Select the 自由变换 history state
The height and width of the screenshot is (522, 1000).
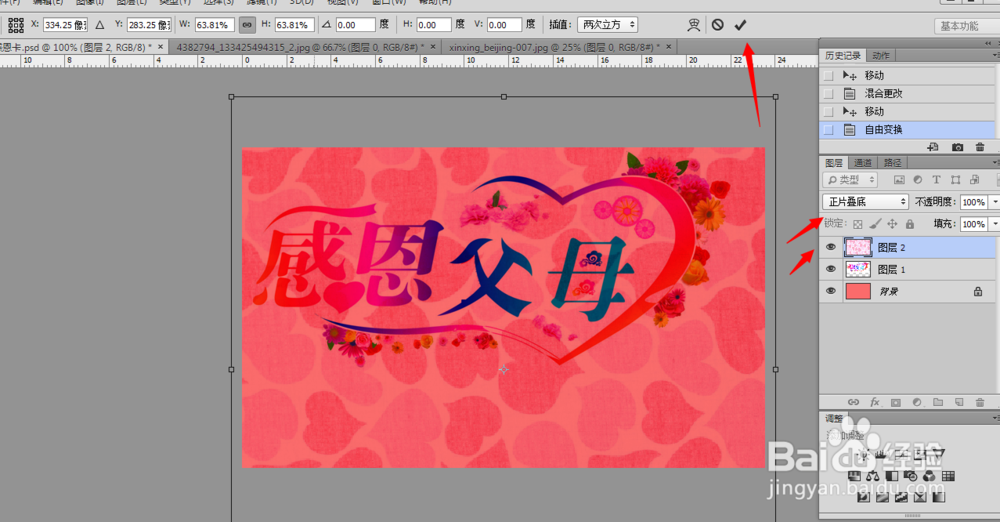coord(907,130)
